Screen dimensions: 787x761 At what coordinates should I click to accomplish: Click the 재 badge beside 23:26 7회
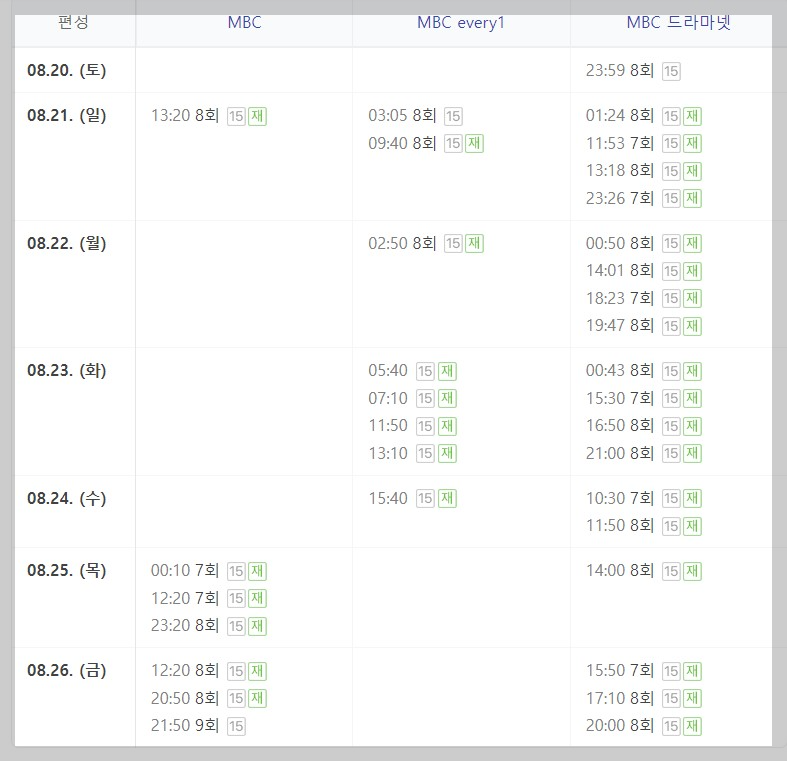[x=693, y=199]
